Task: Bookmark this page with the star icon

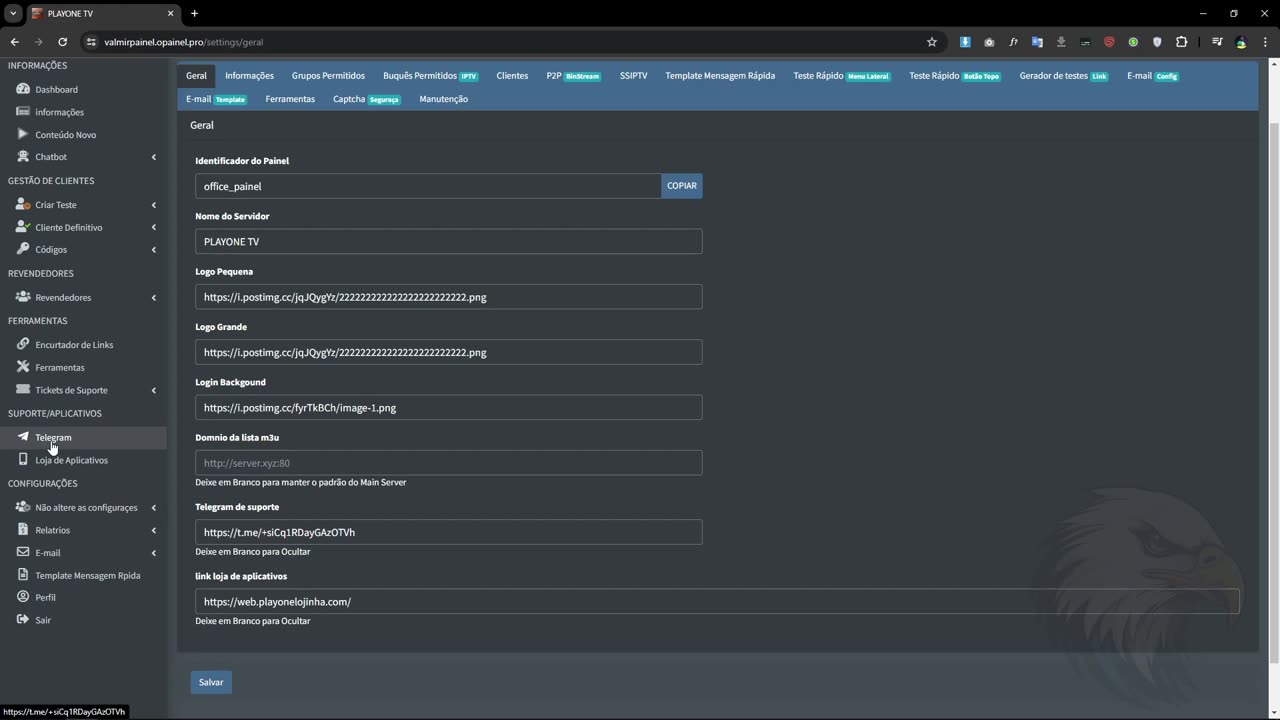Action: pyautogui.click(x=932, y=42)
